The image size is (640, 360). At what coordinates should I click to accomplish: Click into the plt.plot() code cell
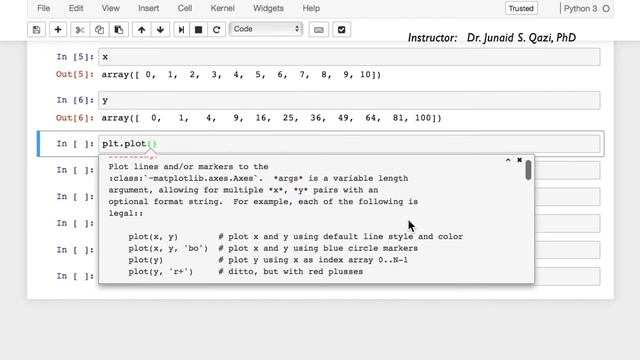[x=349, y=144]
